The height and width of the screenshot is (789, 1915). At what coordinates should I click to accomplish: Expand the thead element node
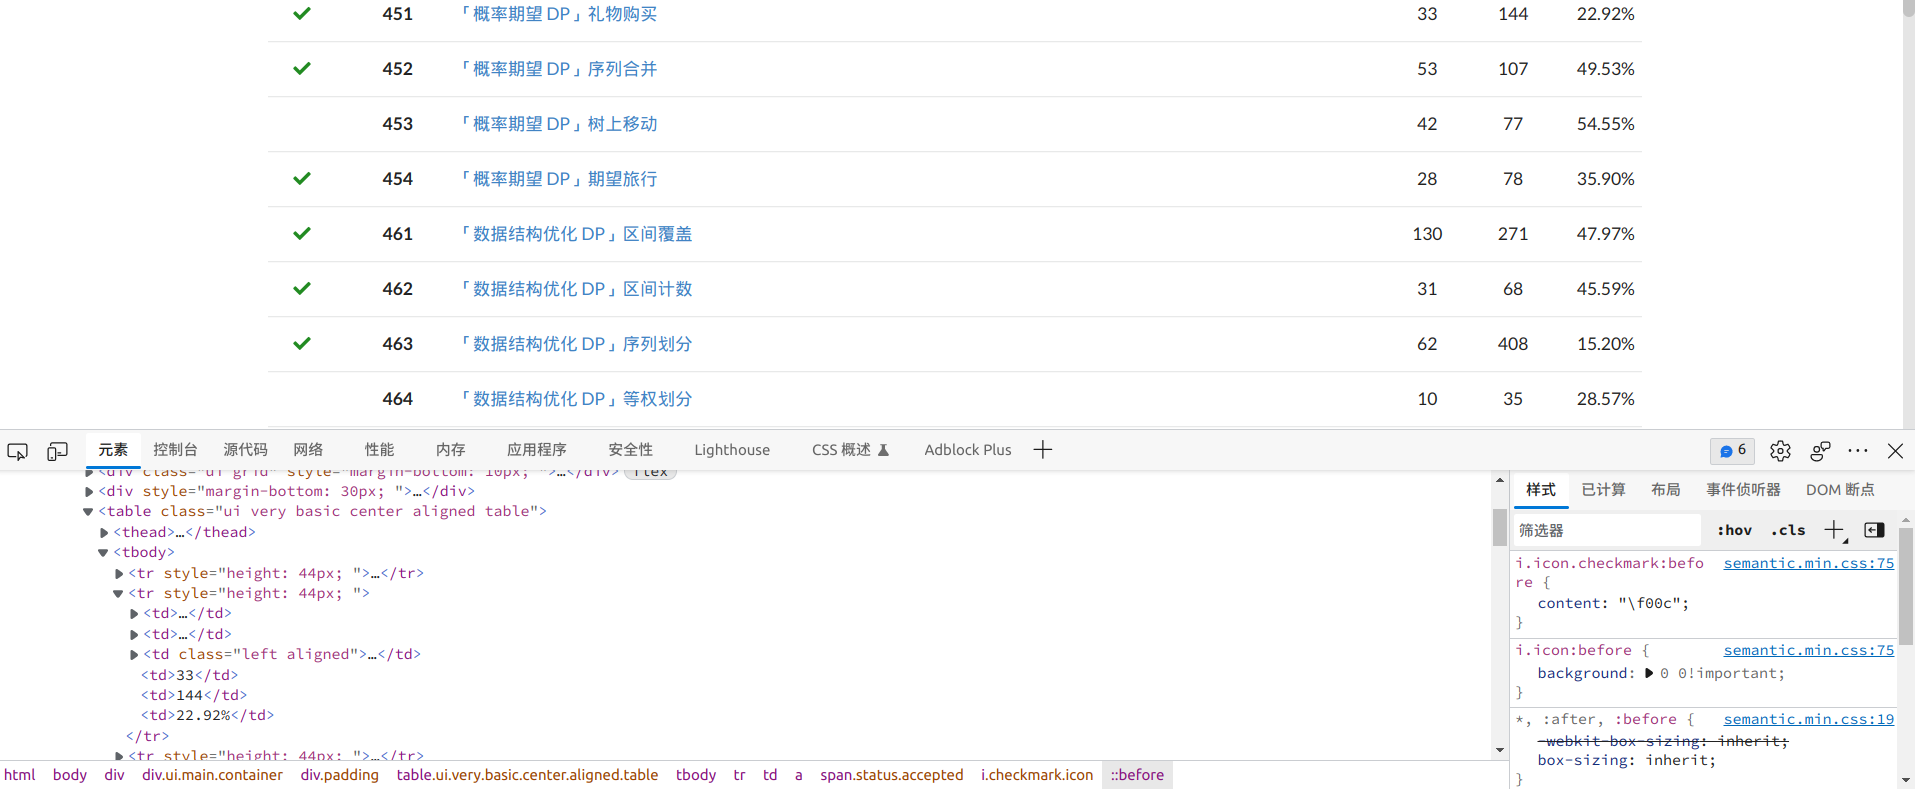pos(104,533)
